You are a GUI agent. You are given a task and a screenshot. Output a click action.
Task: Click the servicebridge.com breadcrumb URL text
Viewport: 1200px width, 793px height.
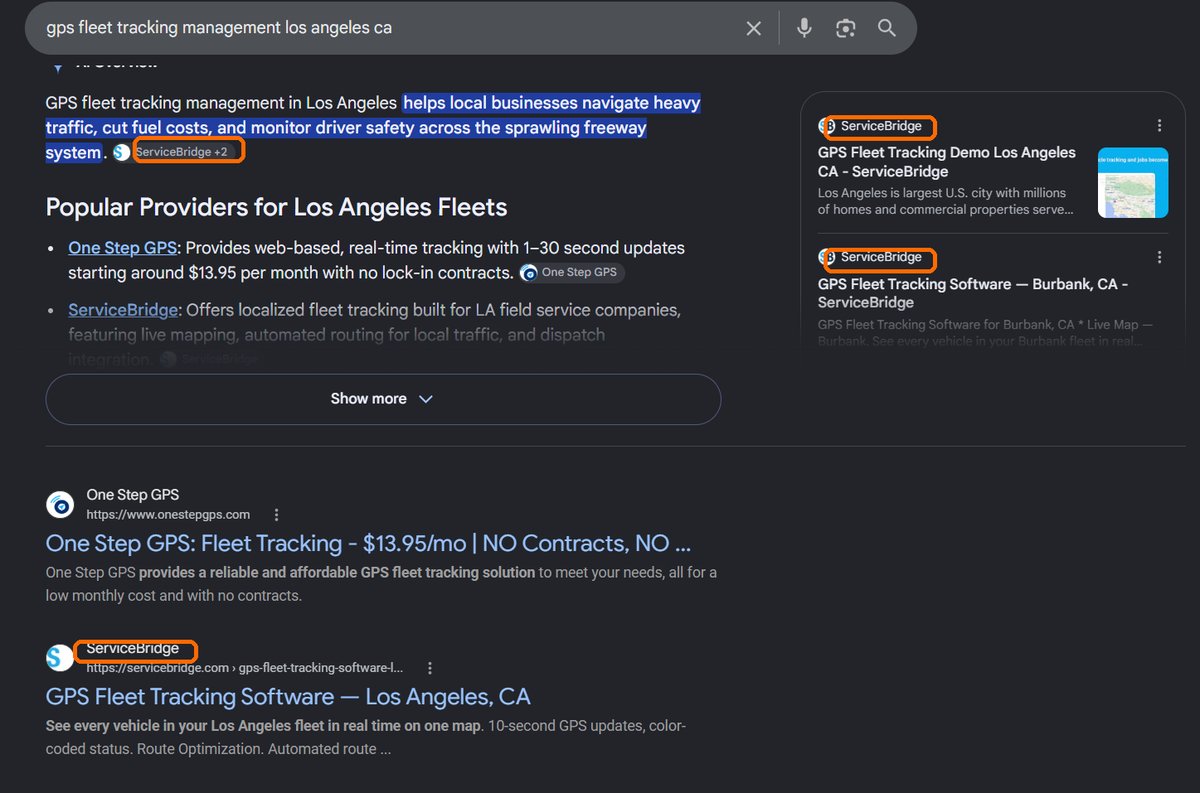click(x=245, y=668)
